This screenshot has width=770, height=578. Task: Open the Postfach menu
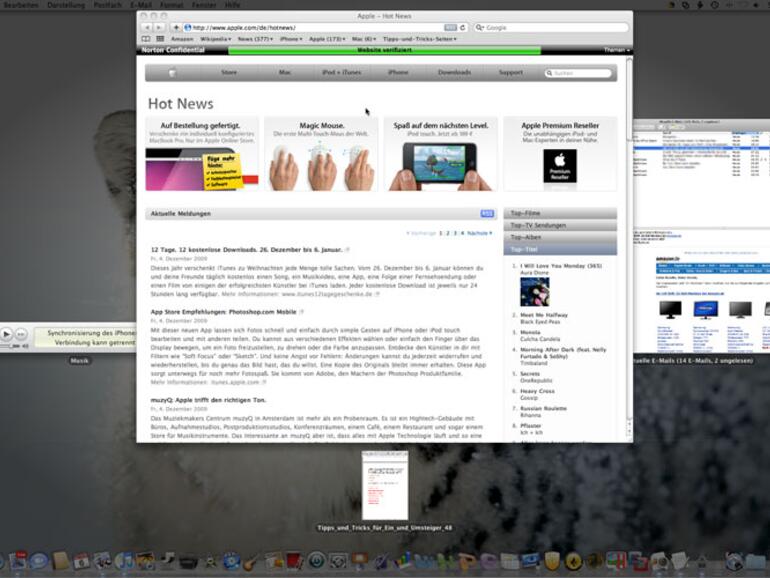107,5
